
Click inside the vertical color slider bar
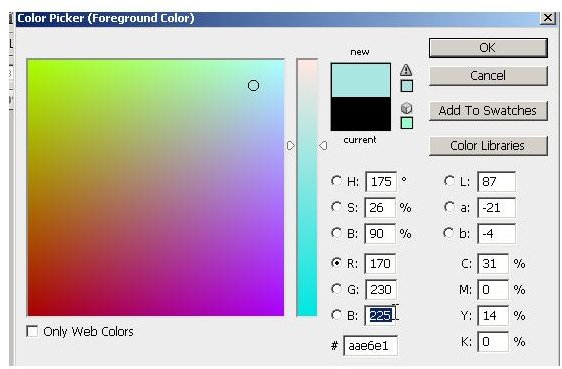click(307, 187)
